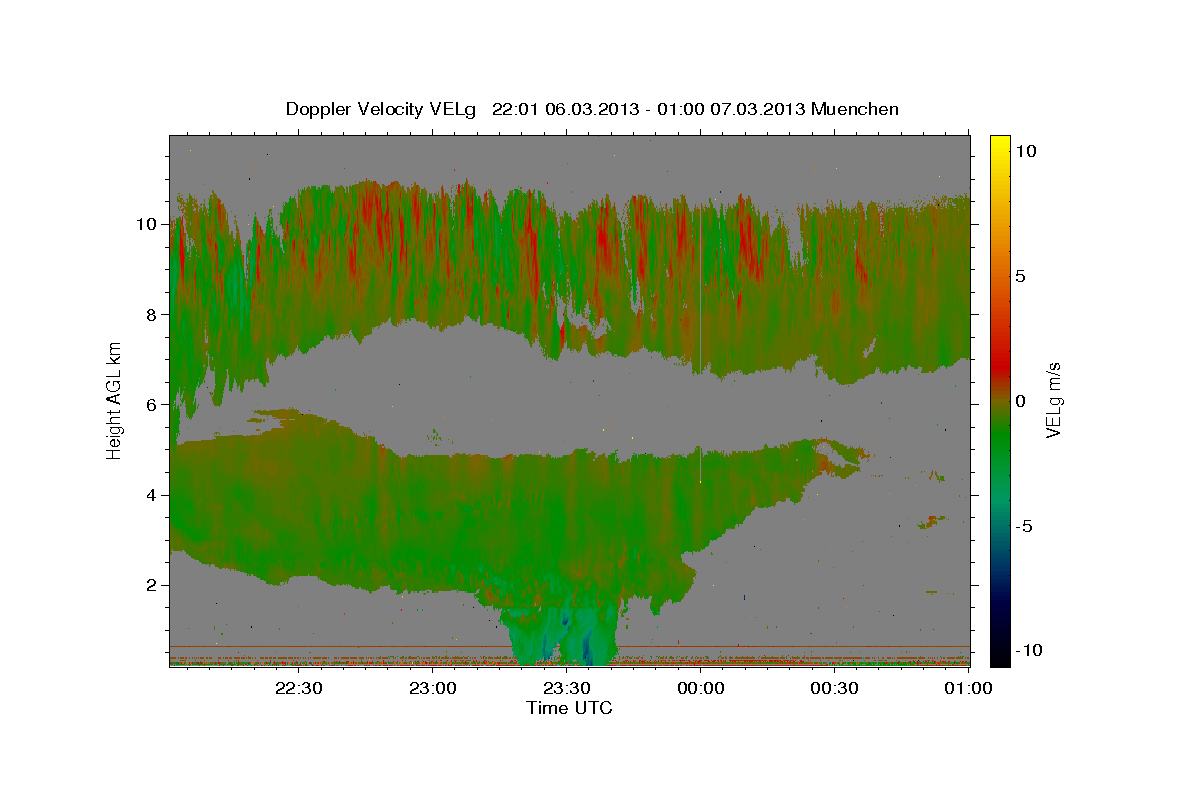Click the height tick label "4"

(153, 495)
